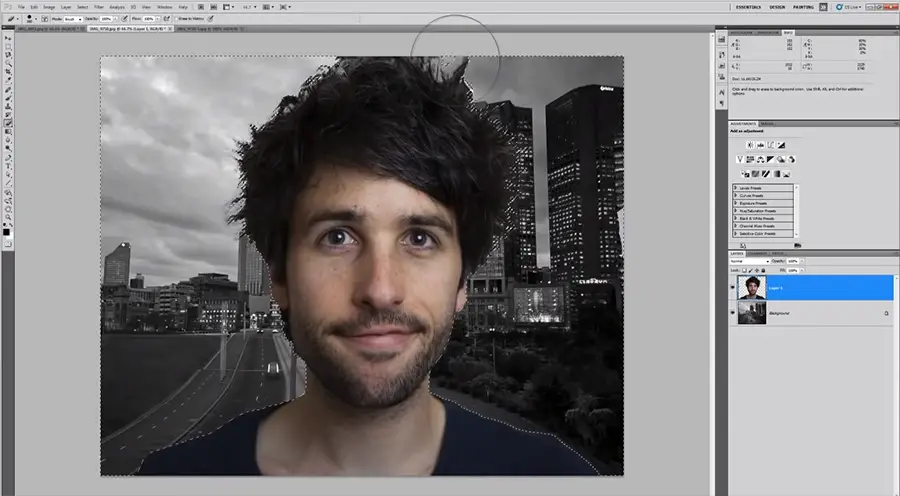Switch to the Painting workspace
The image size is (900, 496).
click(x=803, y=7)
